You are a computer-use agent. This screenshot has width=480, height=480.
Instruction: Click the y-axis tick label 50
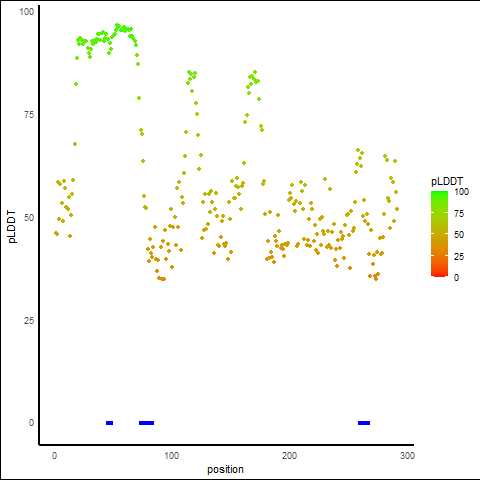point(29,218)
